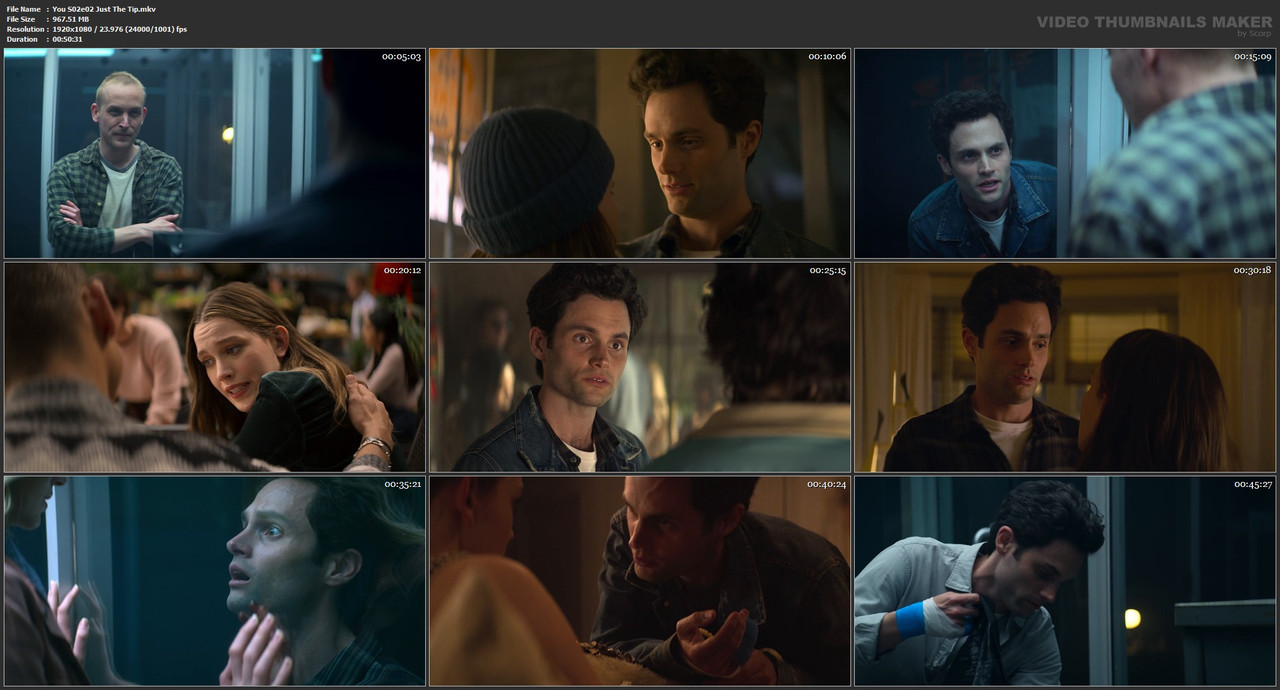Open the thumbnail timestamped 00:10:06
The image size is (1280, 690).
(x=640, y=153)
